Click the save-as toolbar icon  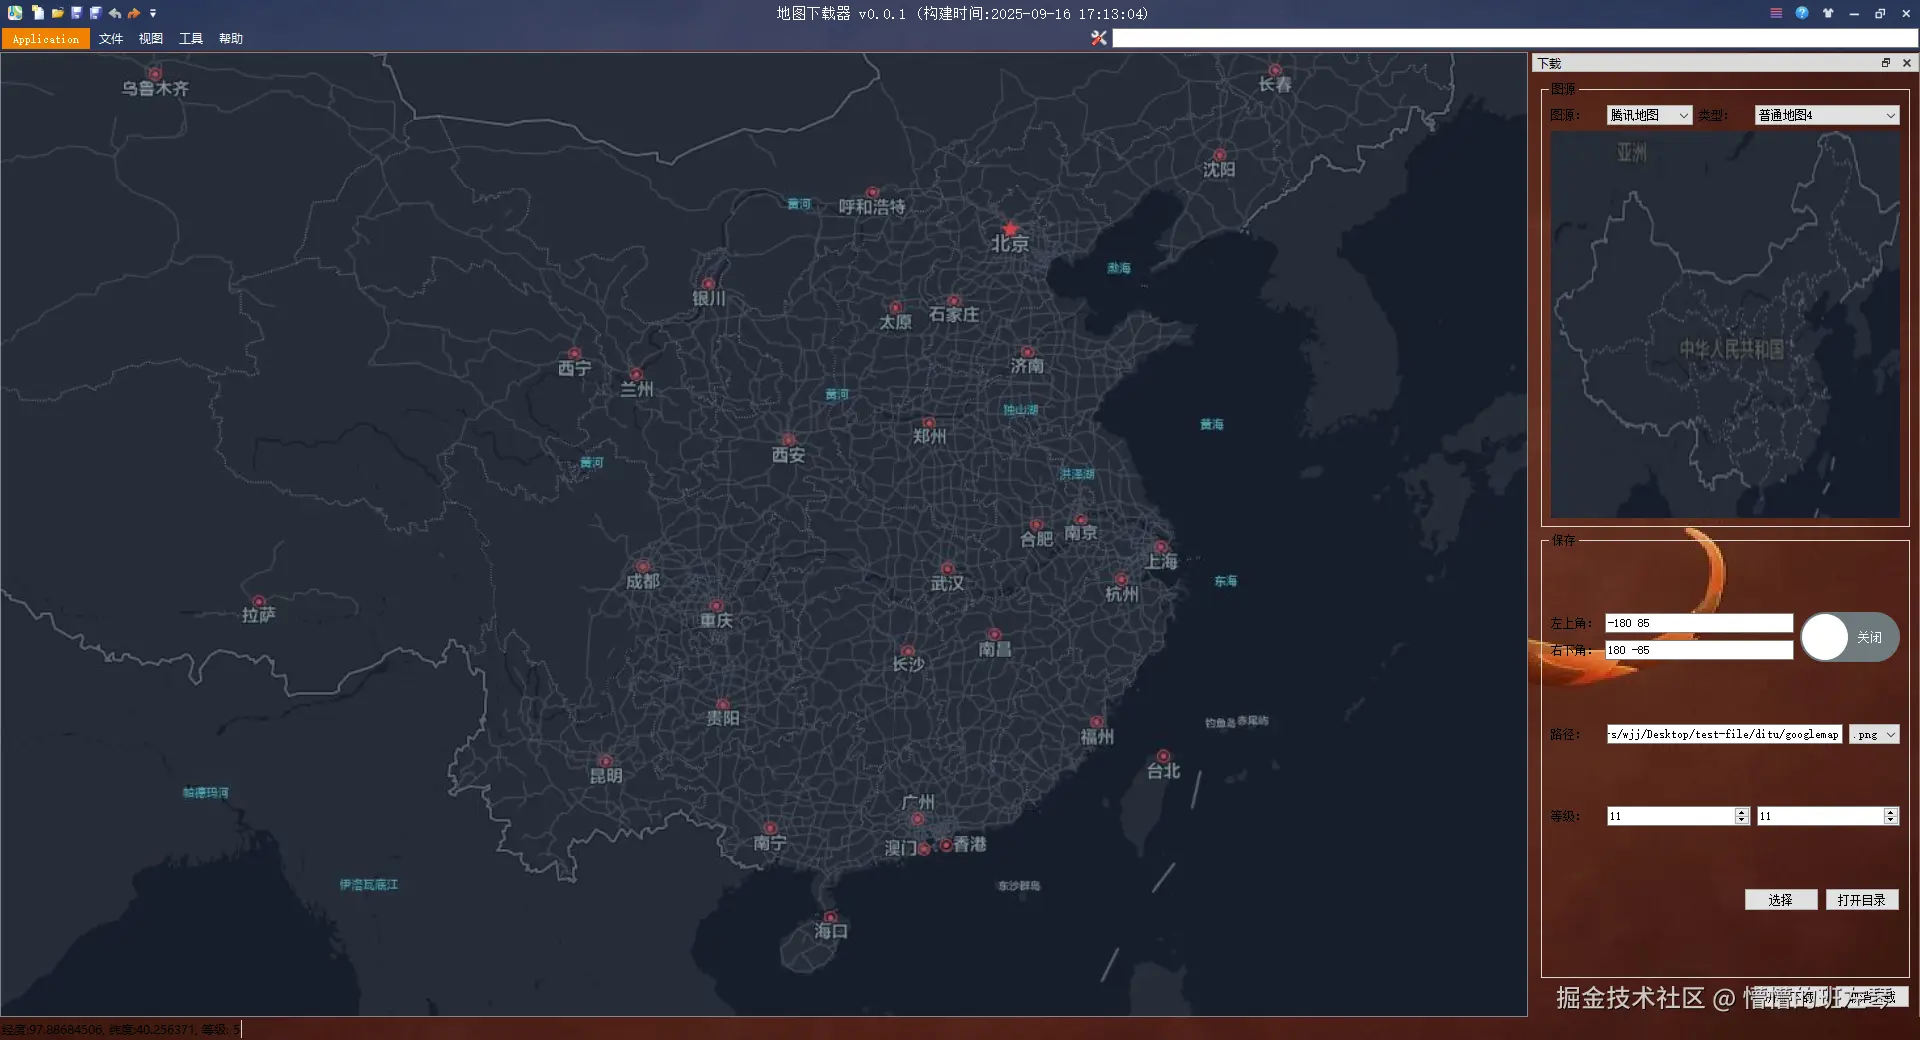[95, 13]
